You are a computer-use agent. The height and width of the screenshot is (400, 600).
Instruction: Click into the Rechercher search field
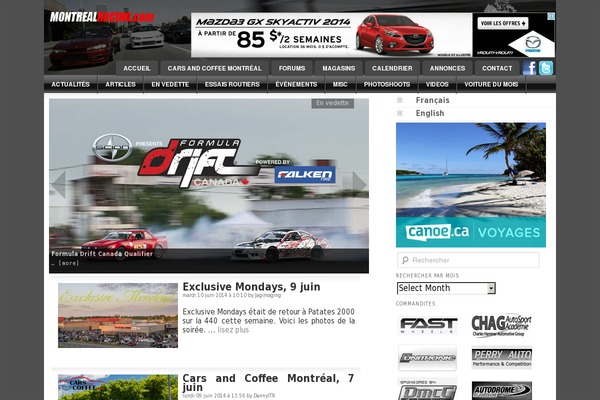pos(468,260)
